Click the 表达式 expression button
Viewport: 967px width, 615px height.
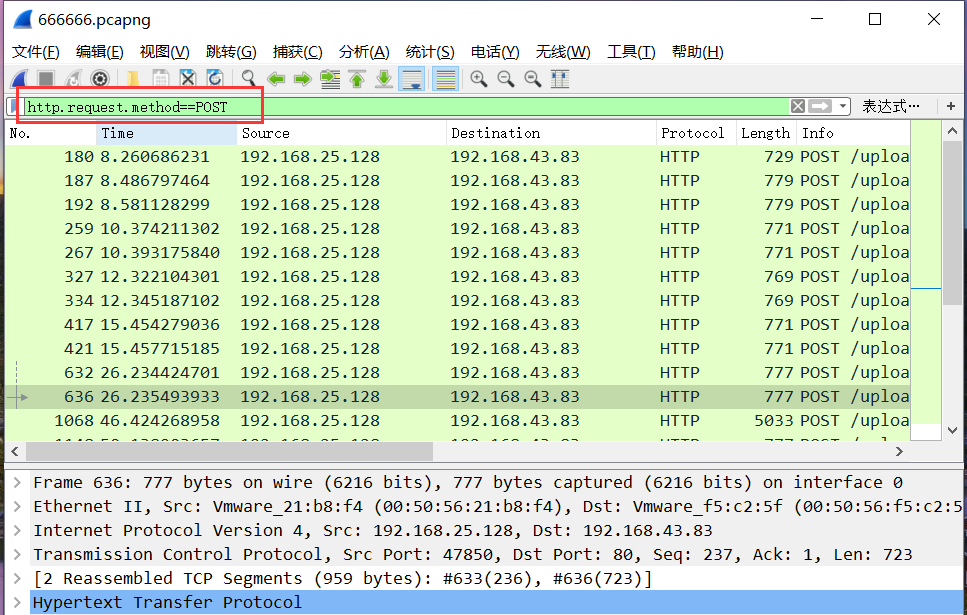[890, 106]
